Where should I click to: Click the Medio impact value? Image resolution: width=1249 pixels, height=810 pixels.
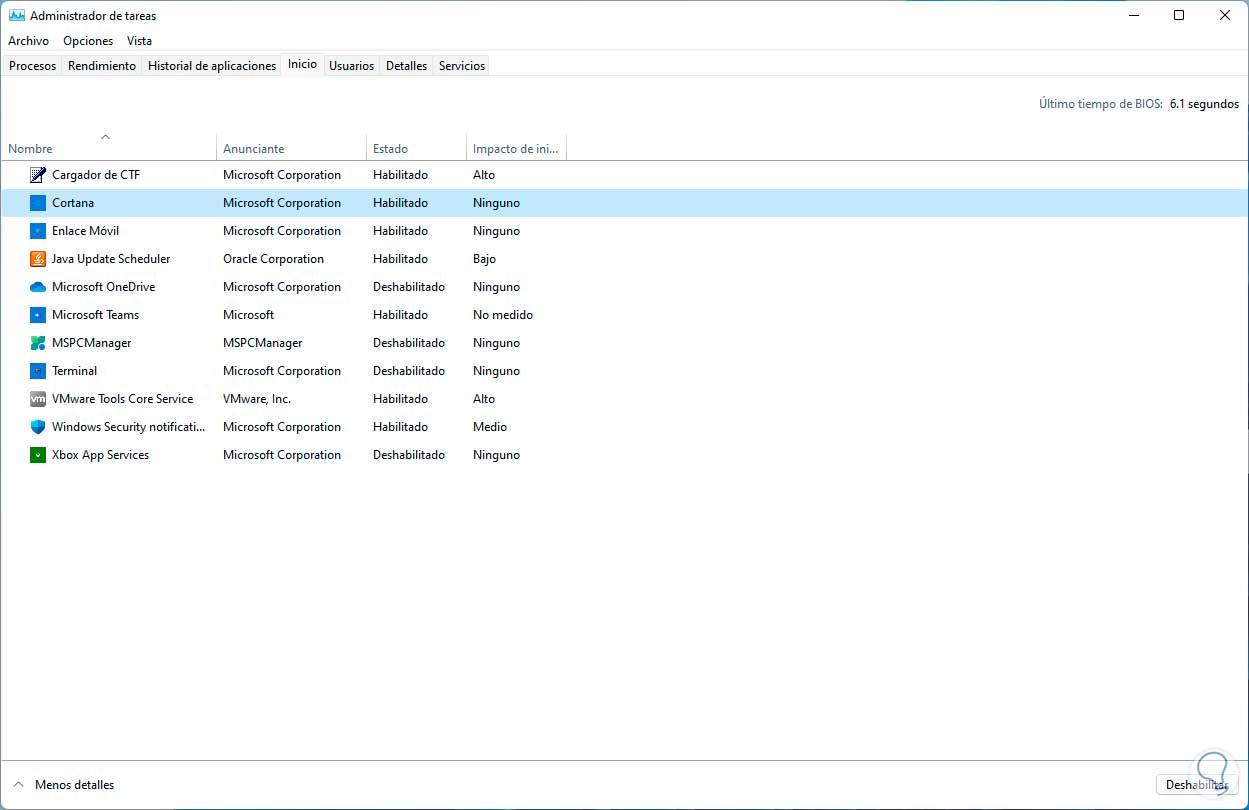(490, 427)
